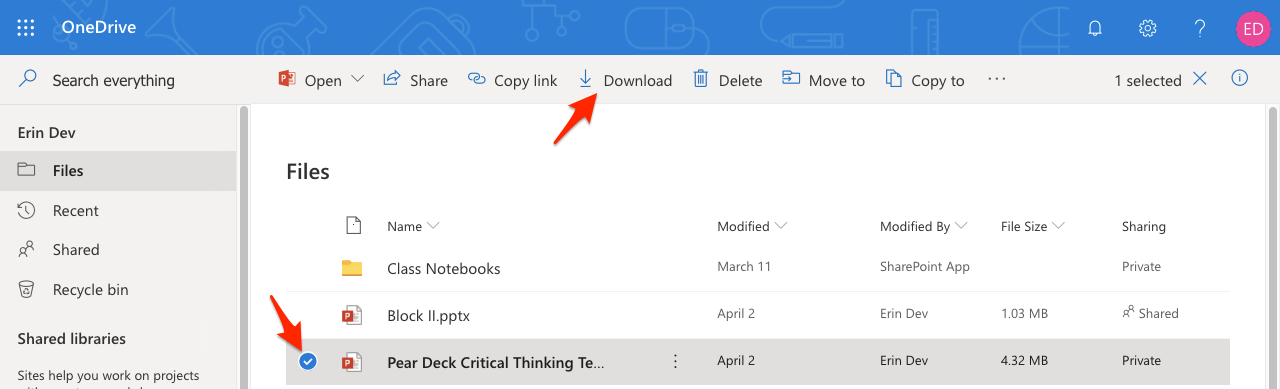The height and width of the screenshot is (389, 1280).
Task: Open Pear Deck row more actions menu
Action: point(675,361)
